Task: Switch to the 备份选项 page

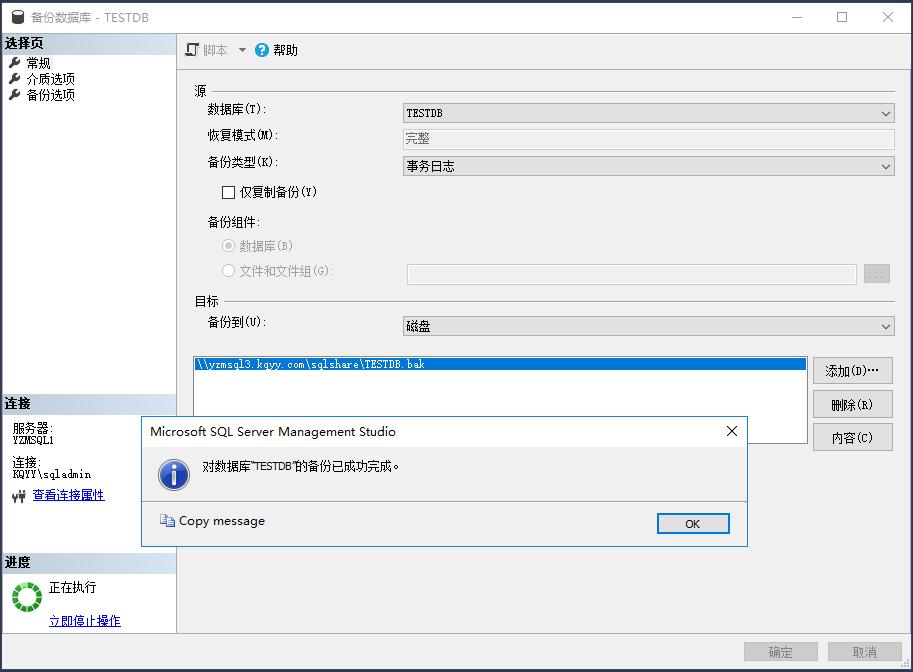Action: tap(50, 95)
